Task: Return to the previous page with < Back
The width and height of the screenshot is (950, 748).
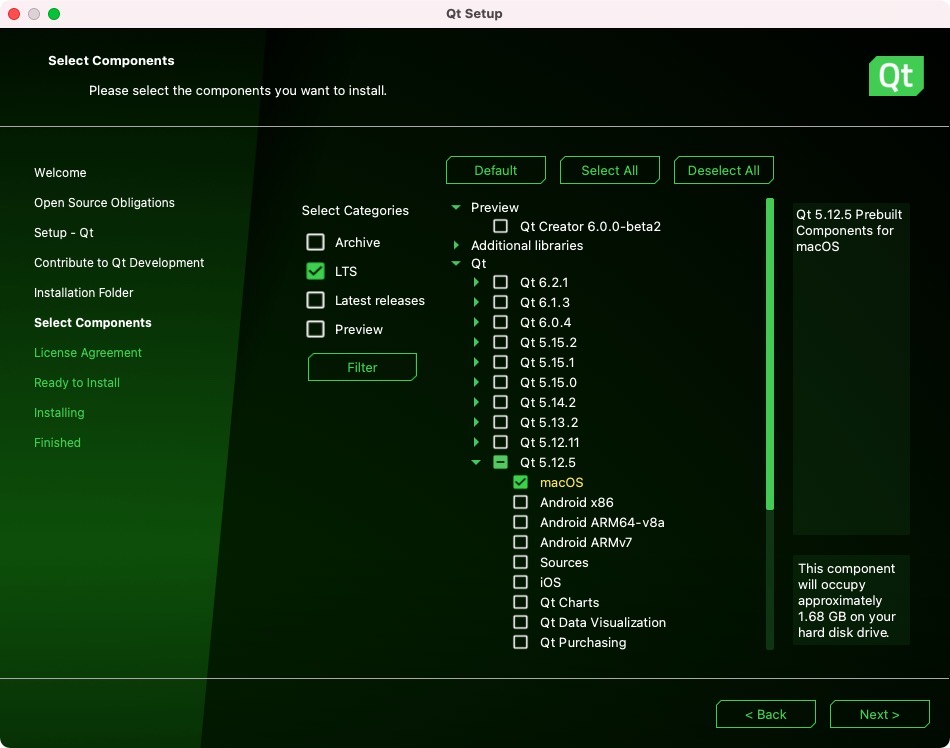Action: click(x=765, y=714)
